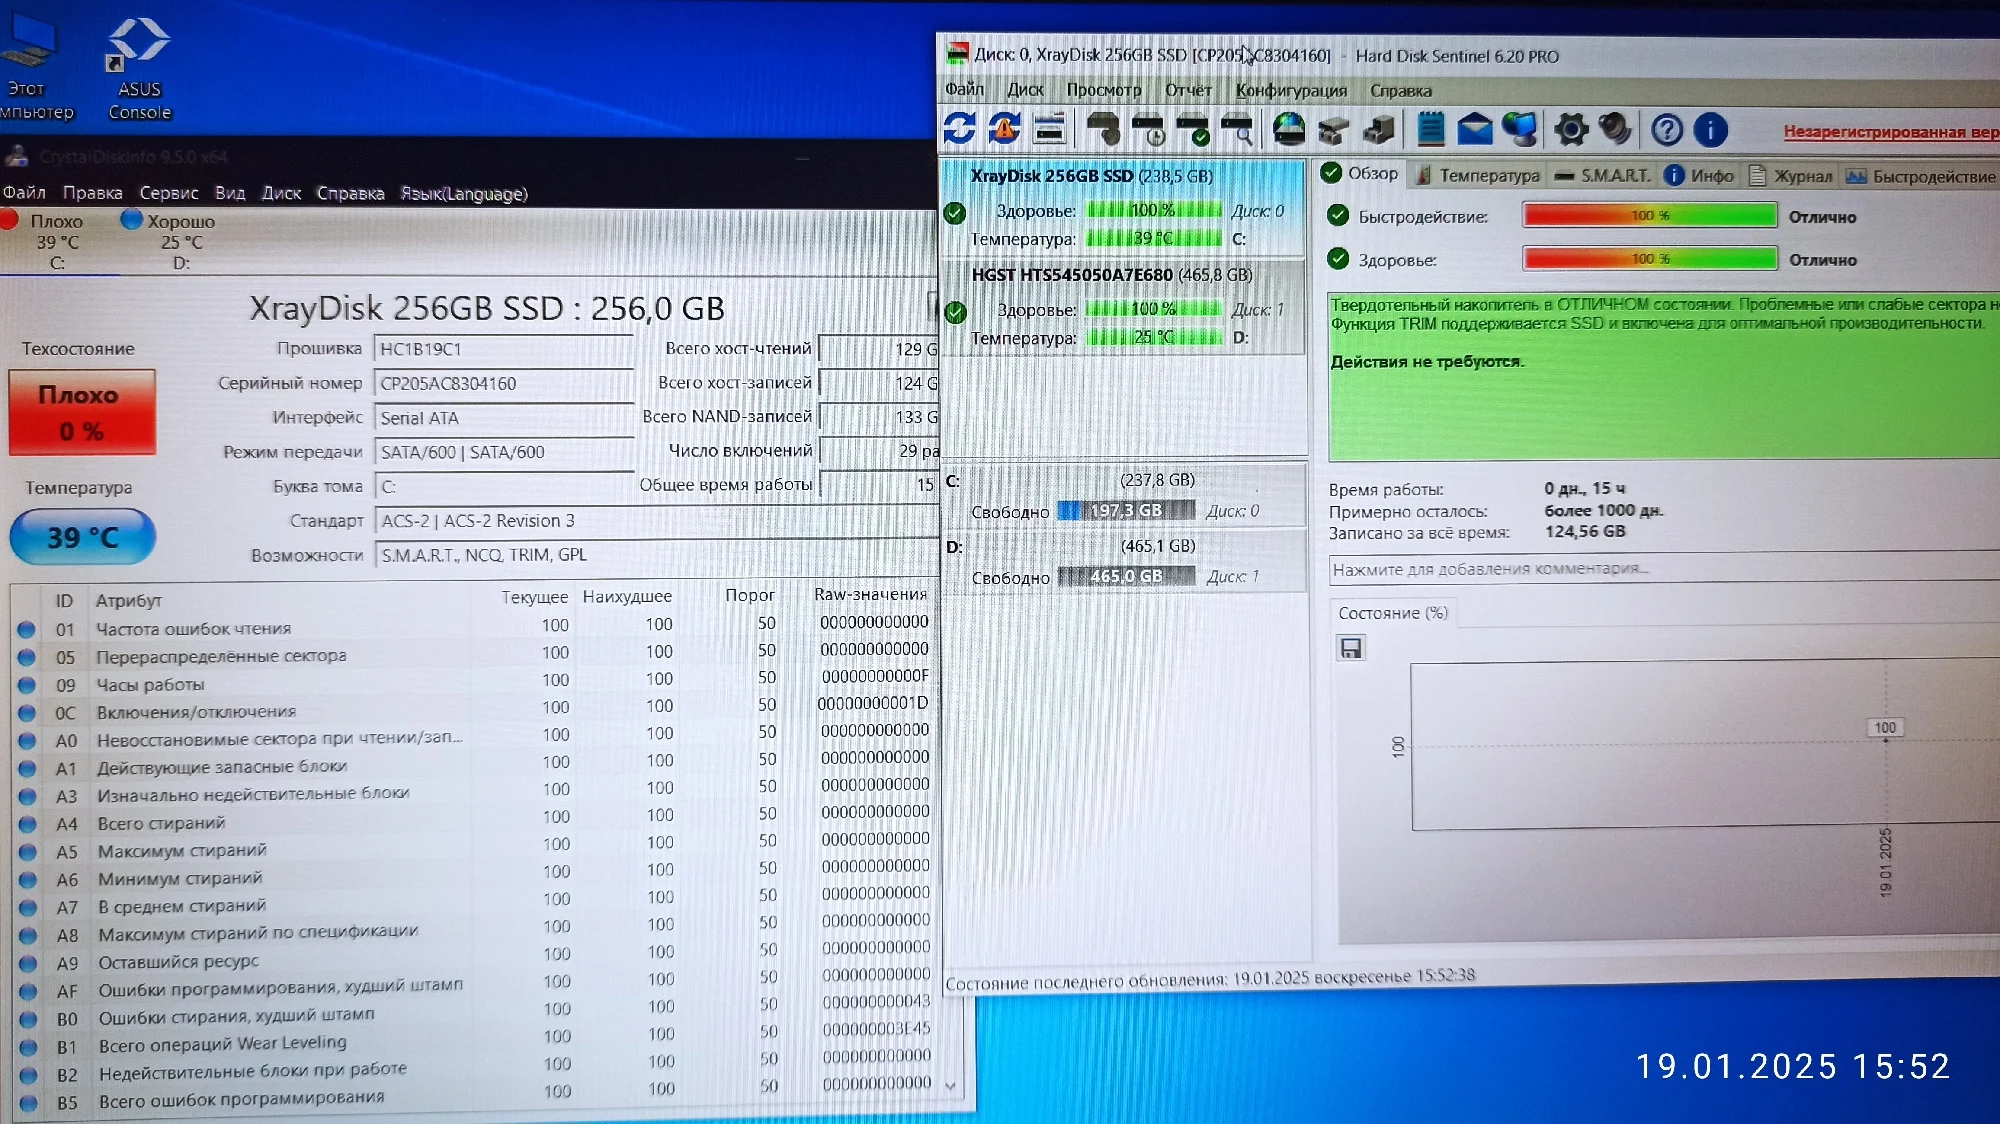
Task: Open the Правка menu in CrystalDiskInfo
Action: pos(92,193)
